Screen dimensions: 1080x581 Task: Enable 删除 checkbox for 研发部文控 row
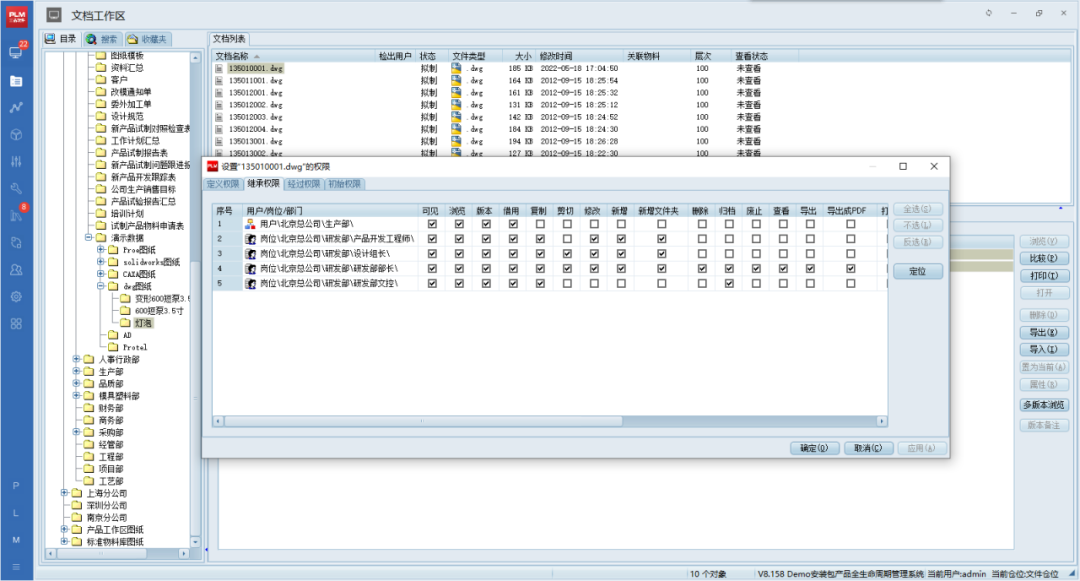(702, 284)
